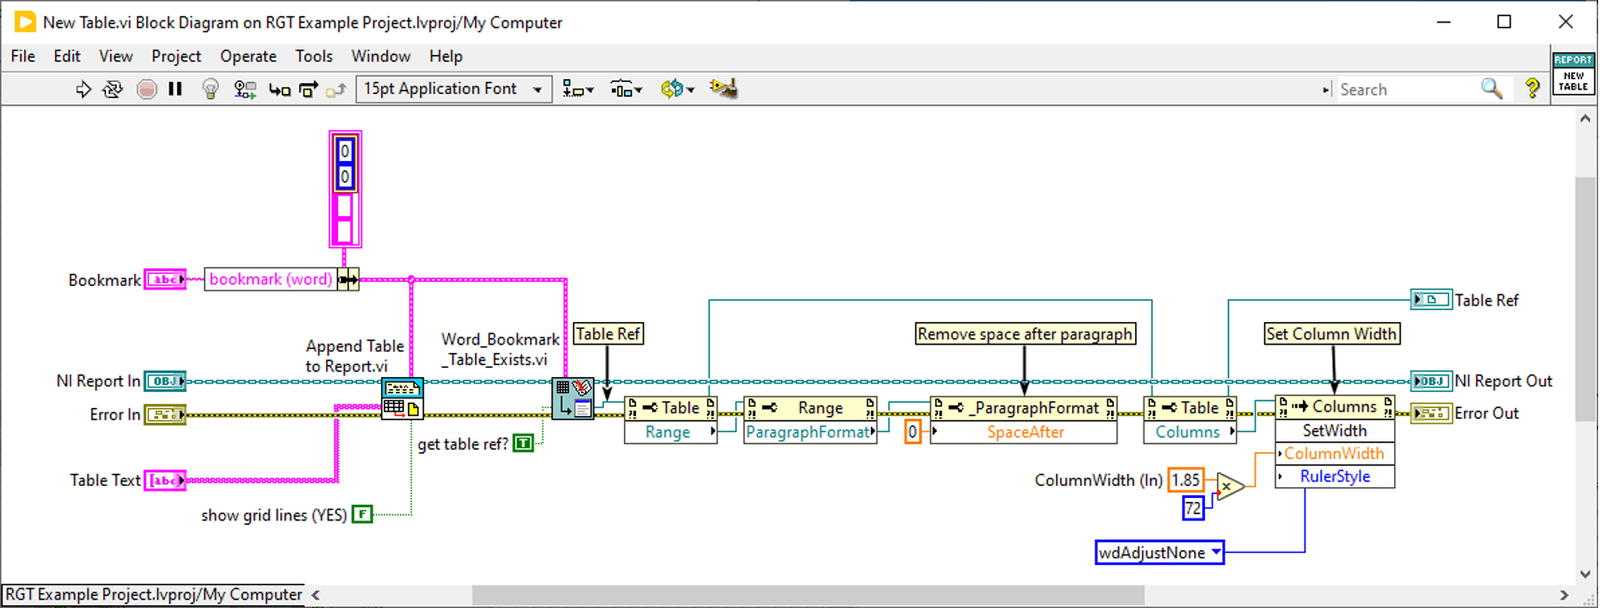Select the Multiply function node
The image size is (1600, 608).
(x=1230, y=487)
